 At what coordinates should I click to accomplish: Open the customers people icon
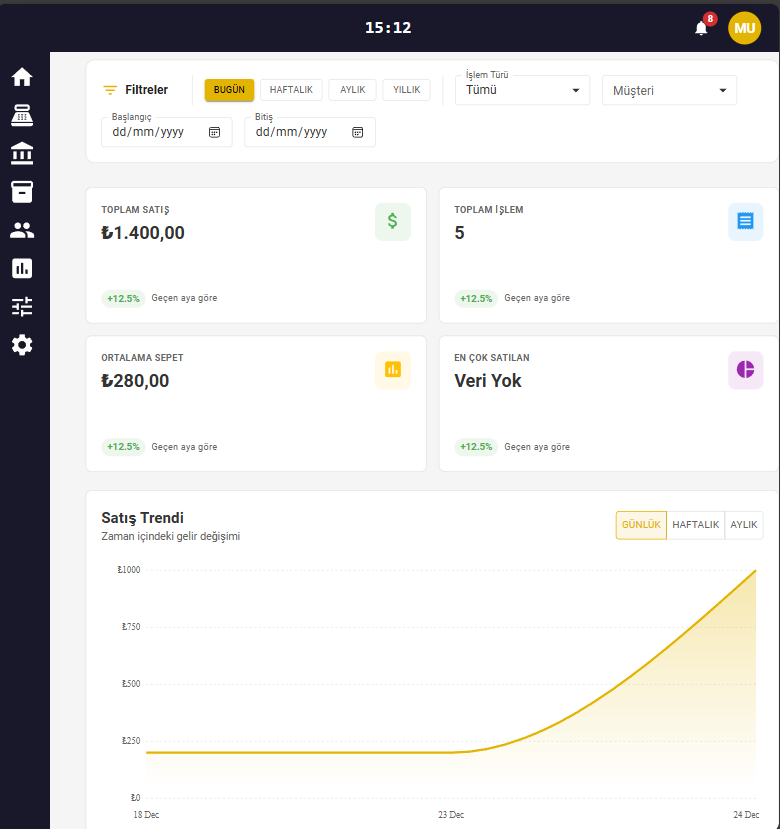tap(22, 230)
